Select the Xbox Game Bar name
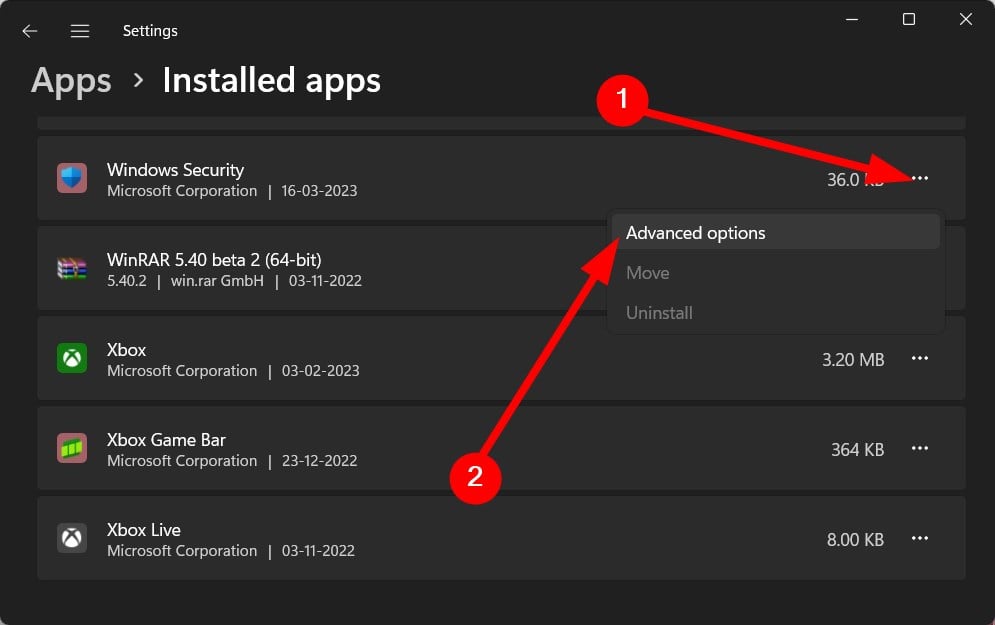The image size is (995, 625). pos(166,440)
